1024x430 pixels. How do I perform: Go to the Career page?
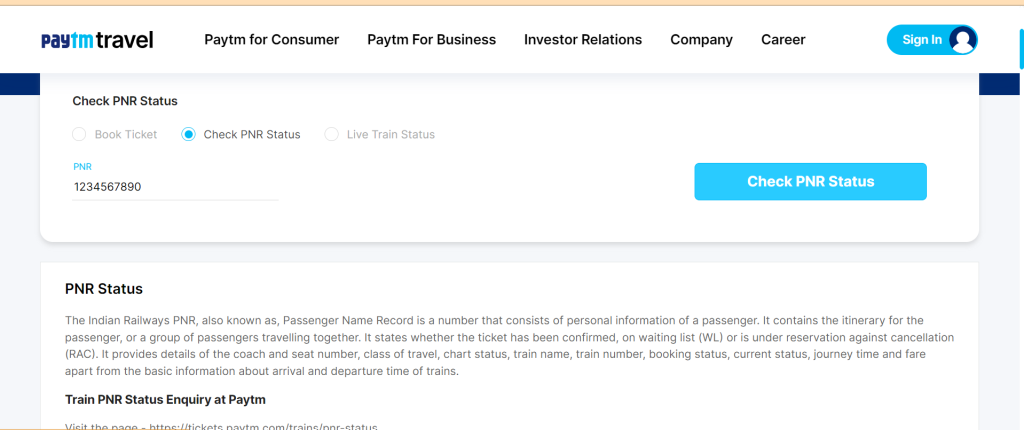783,40
